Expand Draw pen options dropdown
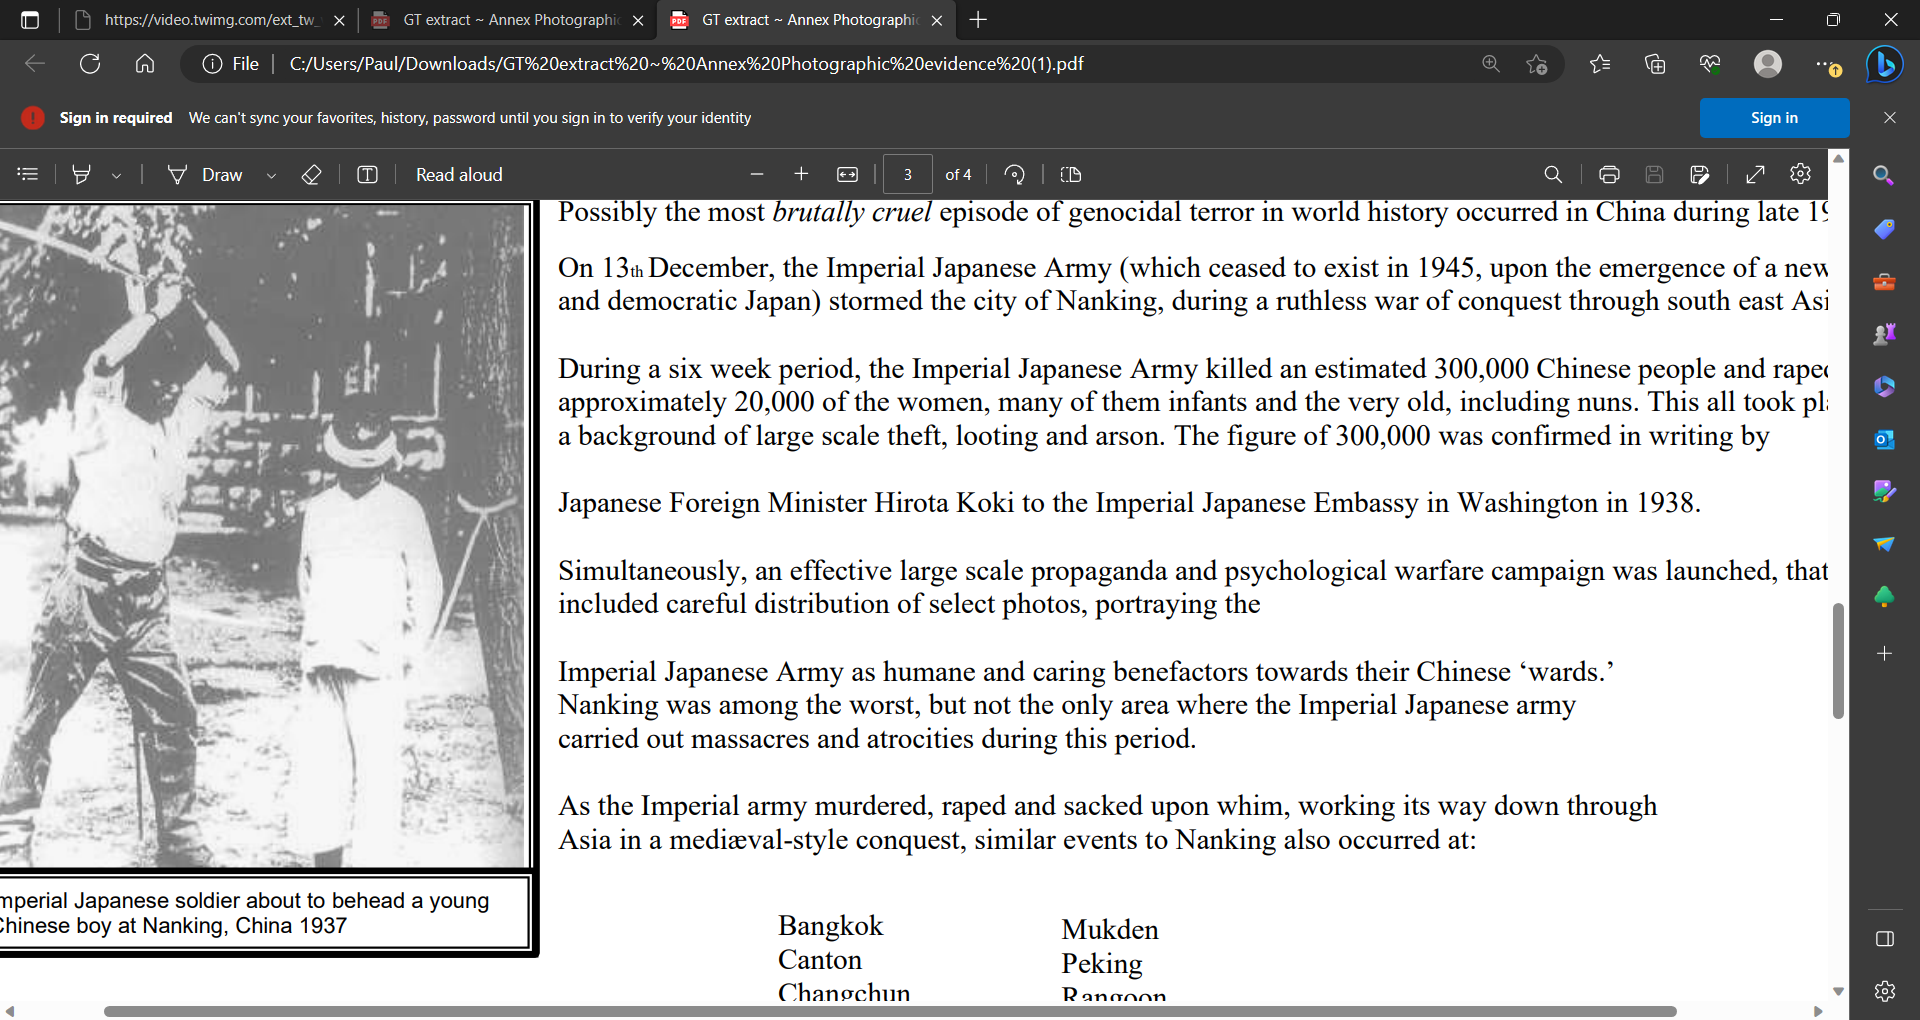 pyautogui.click(x=271, y=175)
